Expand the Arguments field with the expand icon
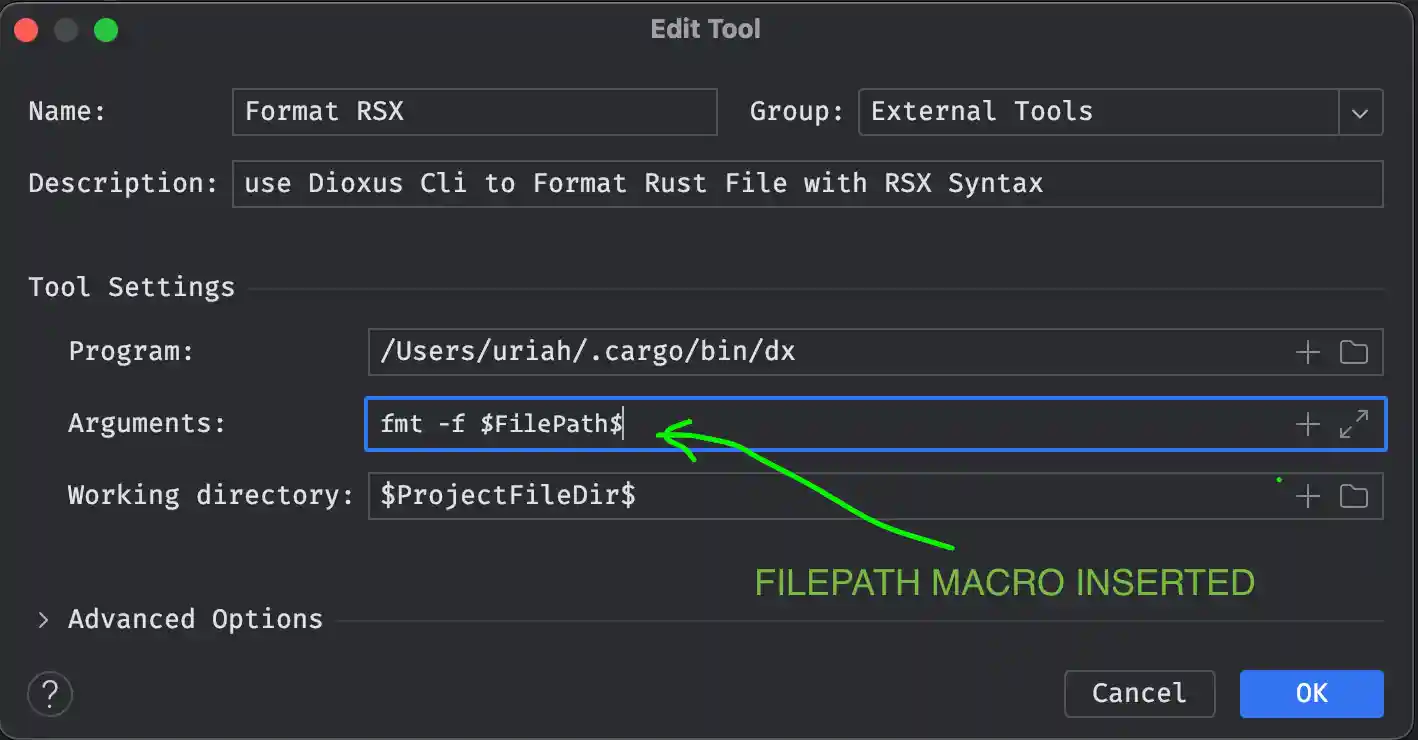The image size is (1418, 740). pyautogui.click(x=1354, y=425)
